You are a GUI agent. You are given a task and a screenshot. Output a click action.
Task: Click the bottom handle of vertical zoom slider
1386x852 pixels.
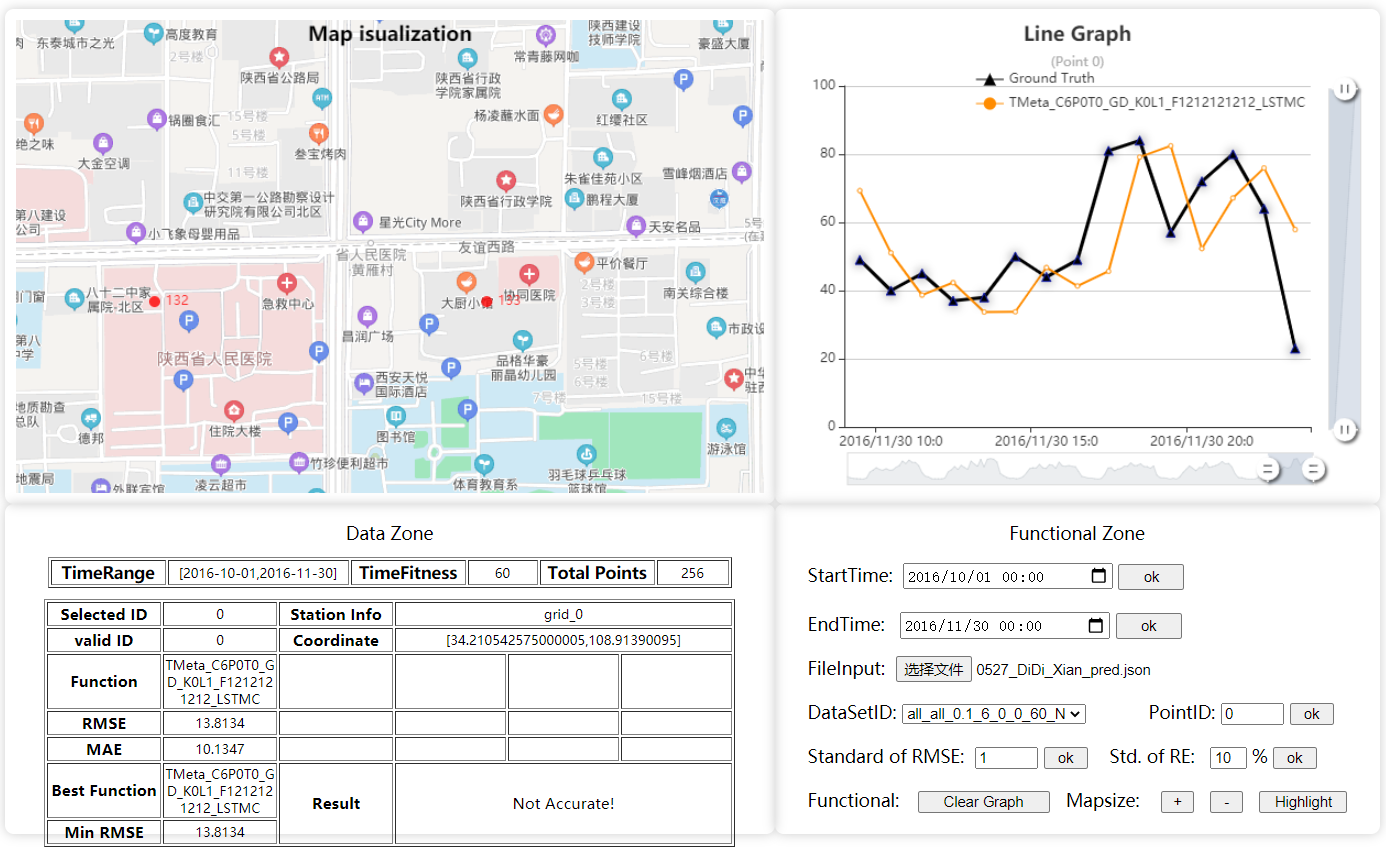coord(1345,430)
